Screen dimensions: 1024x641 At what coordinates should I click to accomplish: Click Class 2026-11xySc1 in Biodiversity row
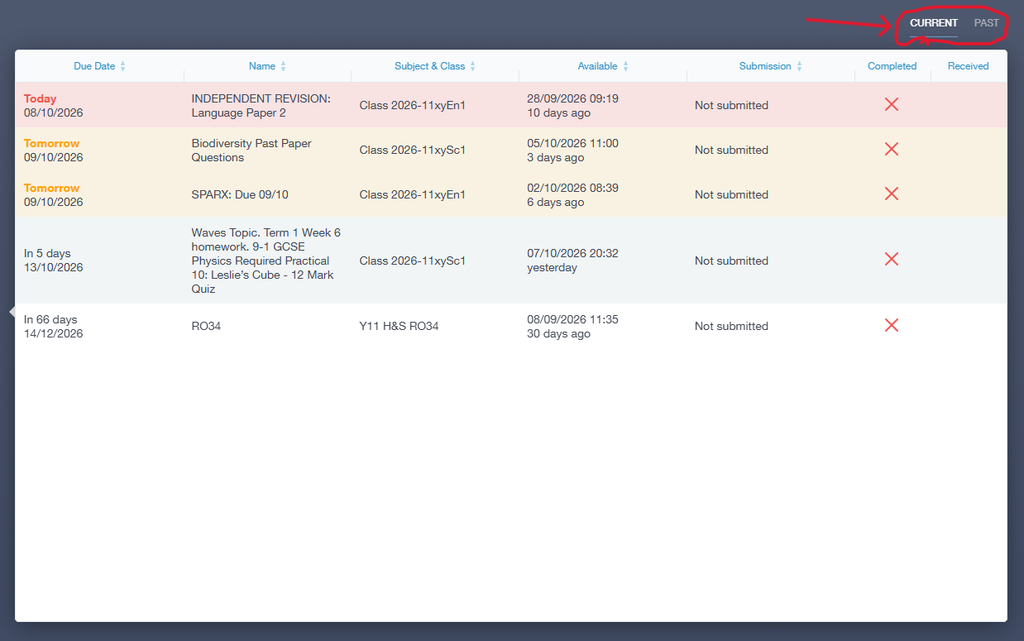tap(412, 149)
